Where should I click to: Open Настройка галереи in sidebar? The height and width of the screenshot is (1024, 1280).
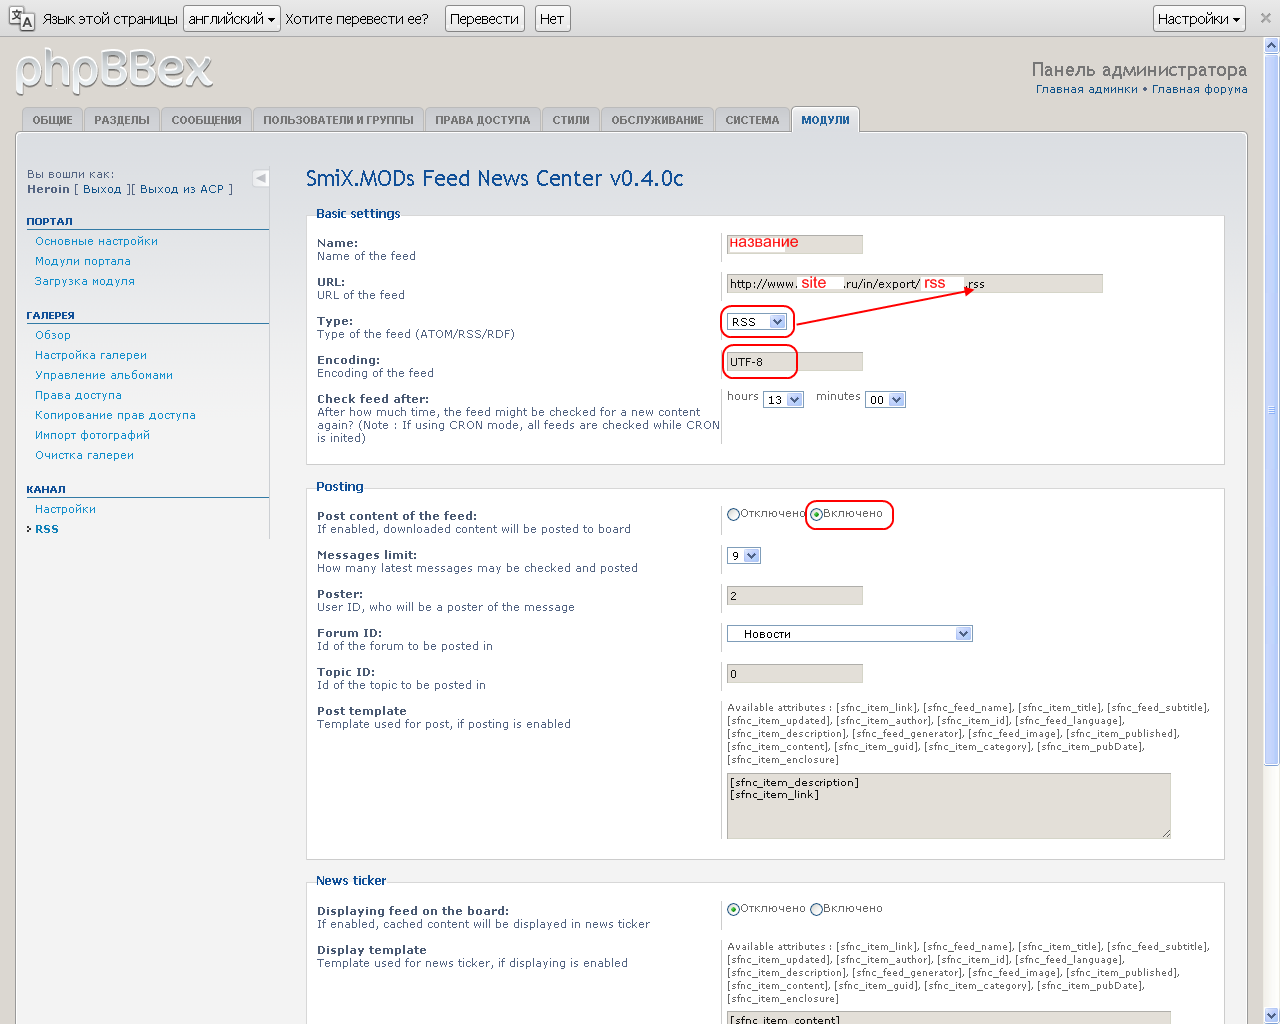tap(91, 355)
